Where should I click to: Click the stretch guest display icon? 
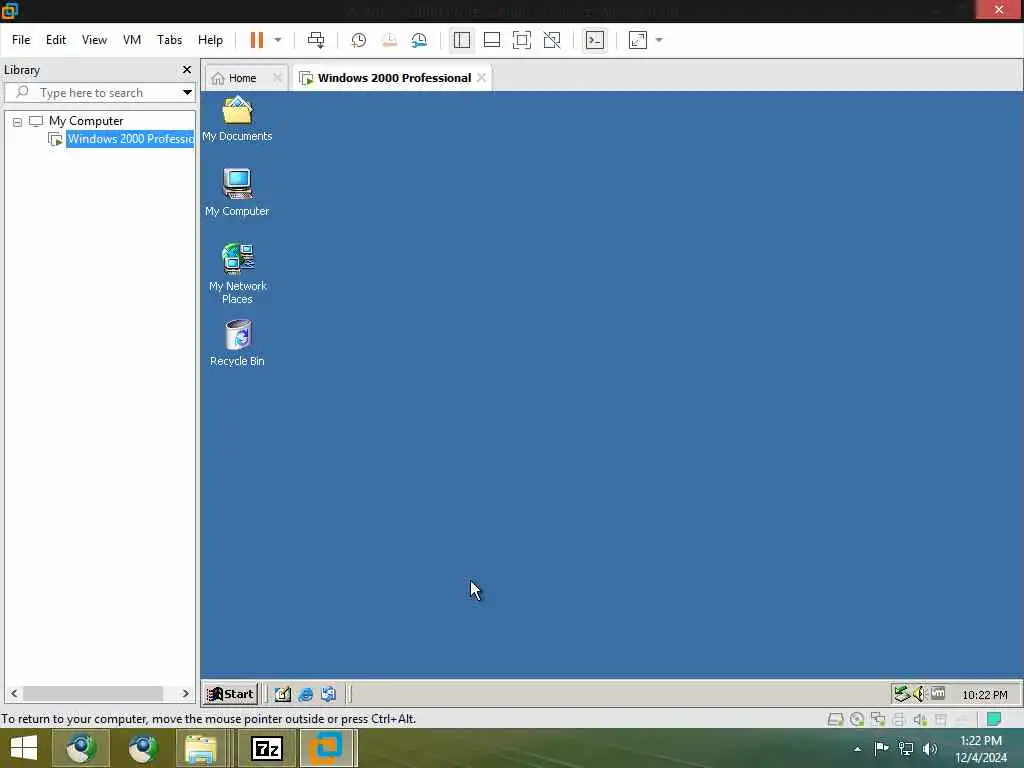(638, 40)
